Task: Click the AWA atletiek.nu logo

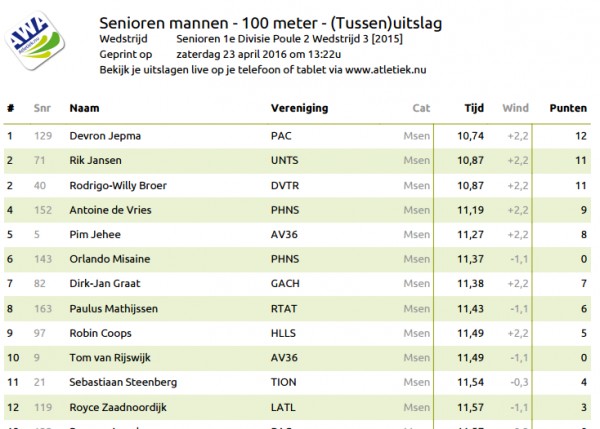Action: click(x=34, y=41)
